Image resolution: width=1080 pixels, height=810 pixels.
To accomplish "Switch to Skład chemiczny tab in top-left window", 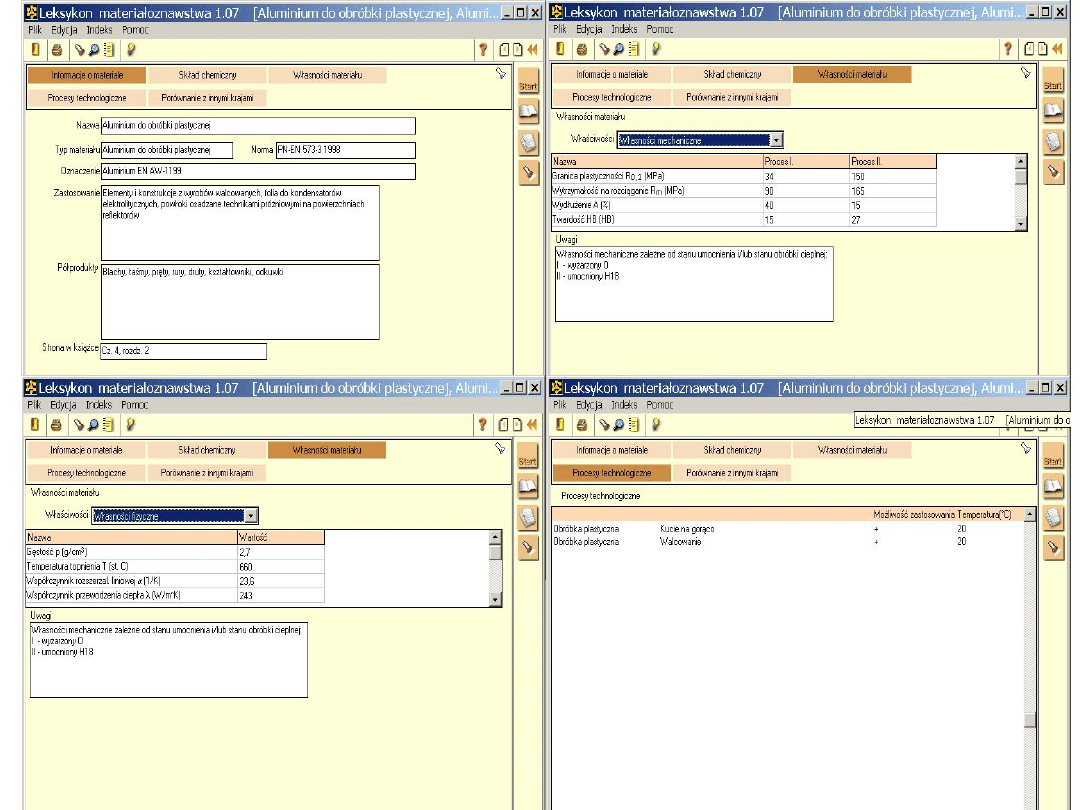I will 207,75.
